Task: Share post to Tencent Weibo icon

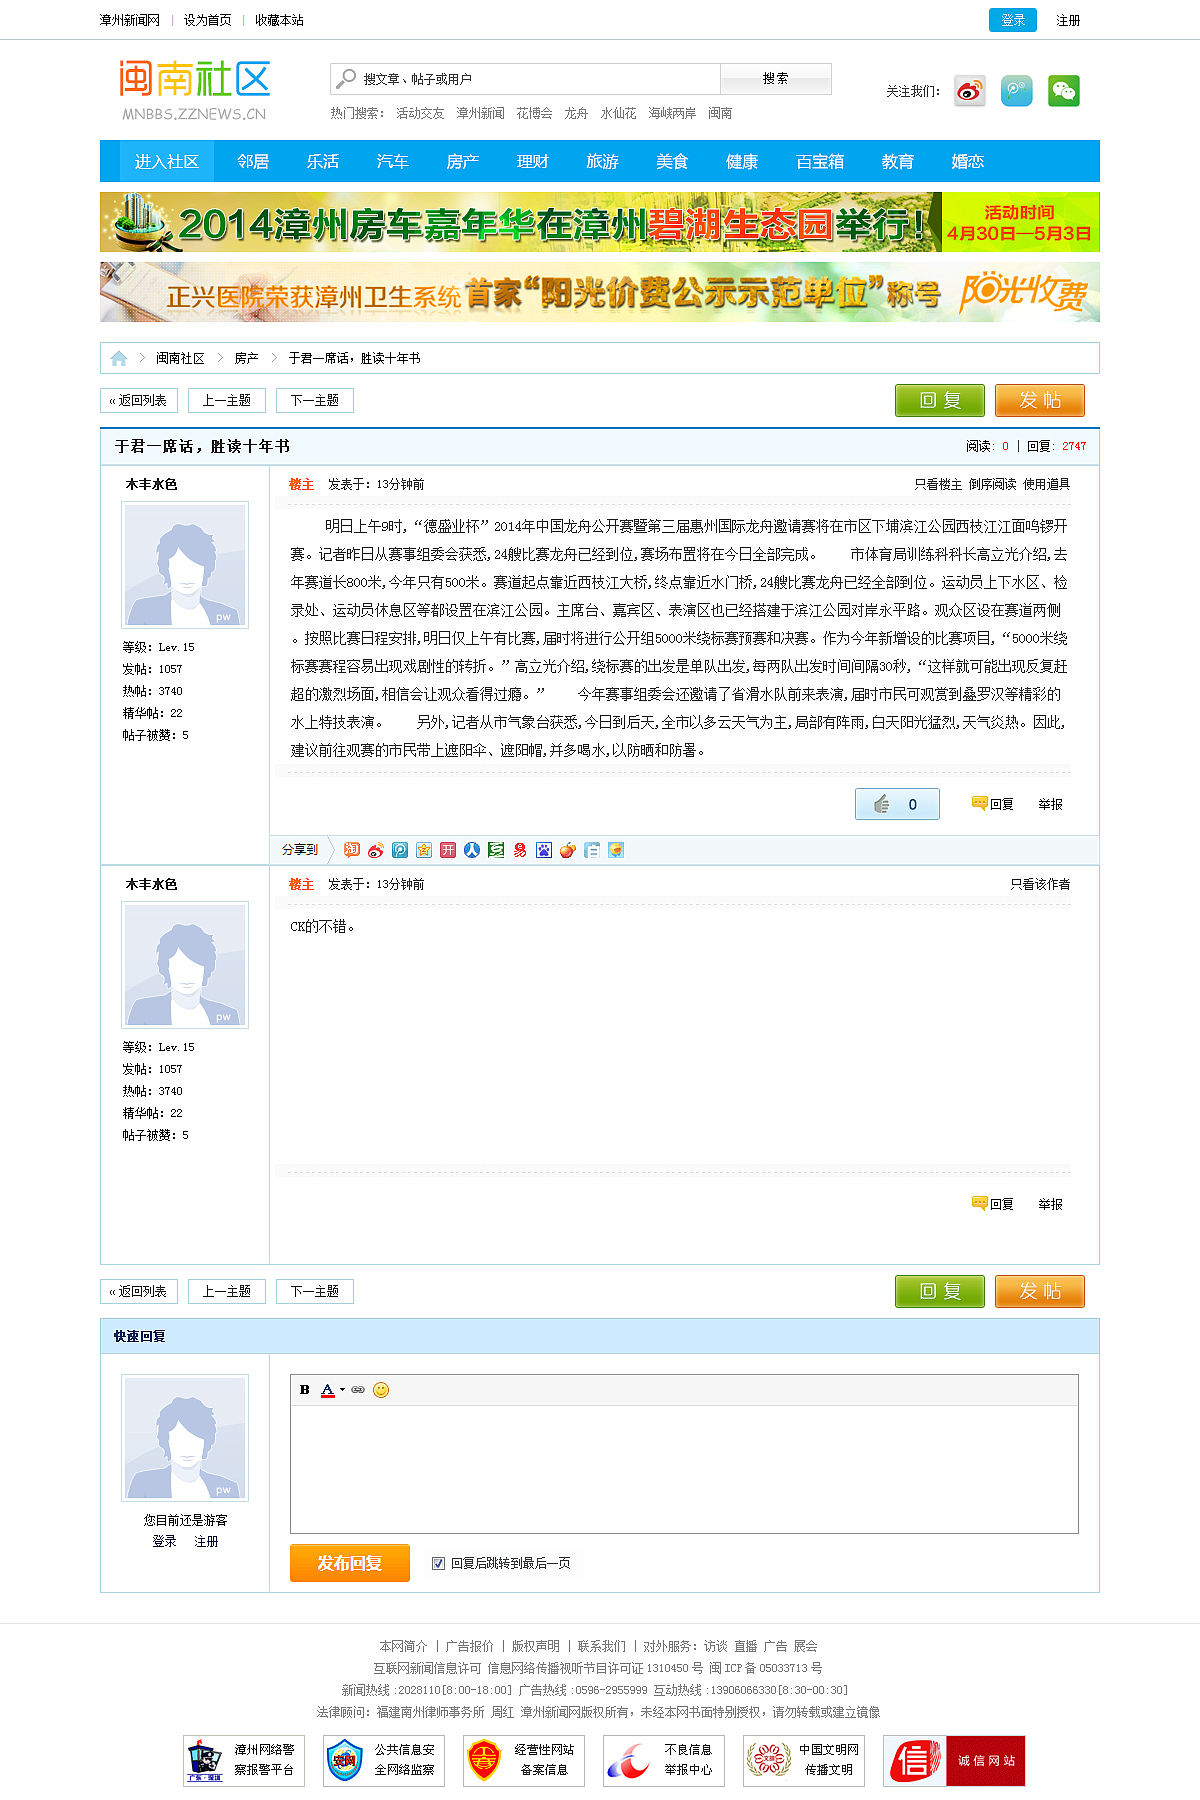Action: click(x=400, y=850)
